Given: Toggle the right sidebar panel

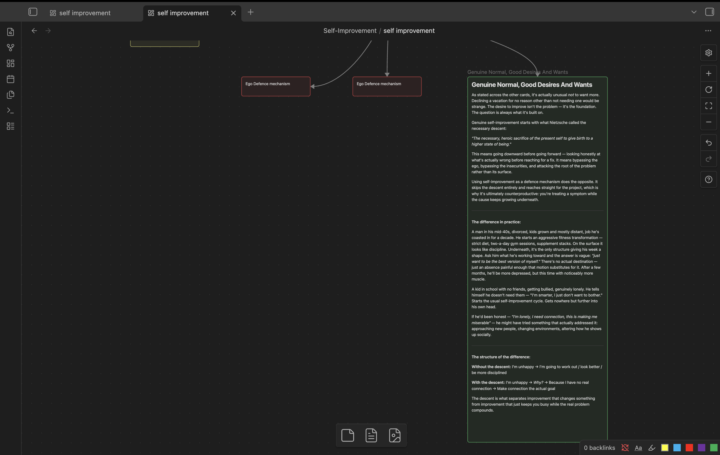Looking at the screenshot, I should click(709, 12).
